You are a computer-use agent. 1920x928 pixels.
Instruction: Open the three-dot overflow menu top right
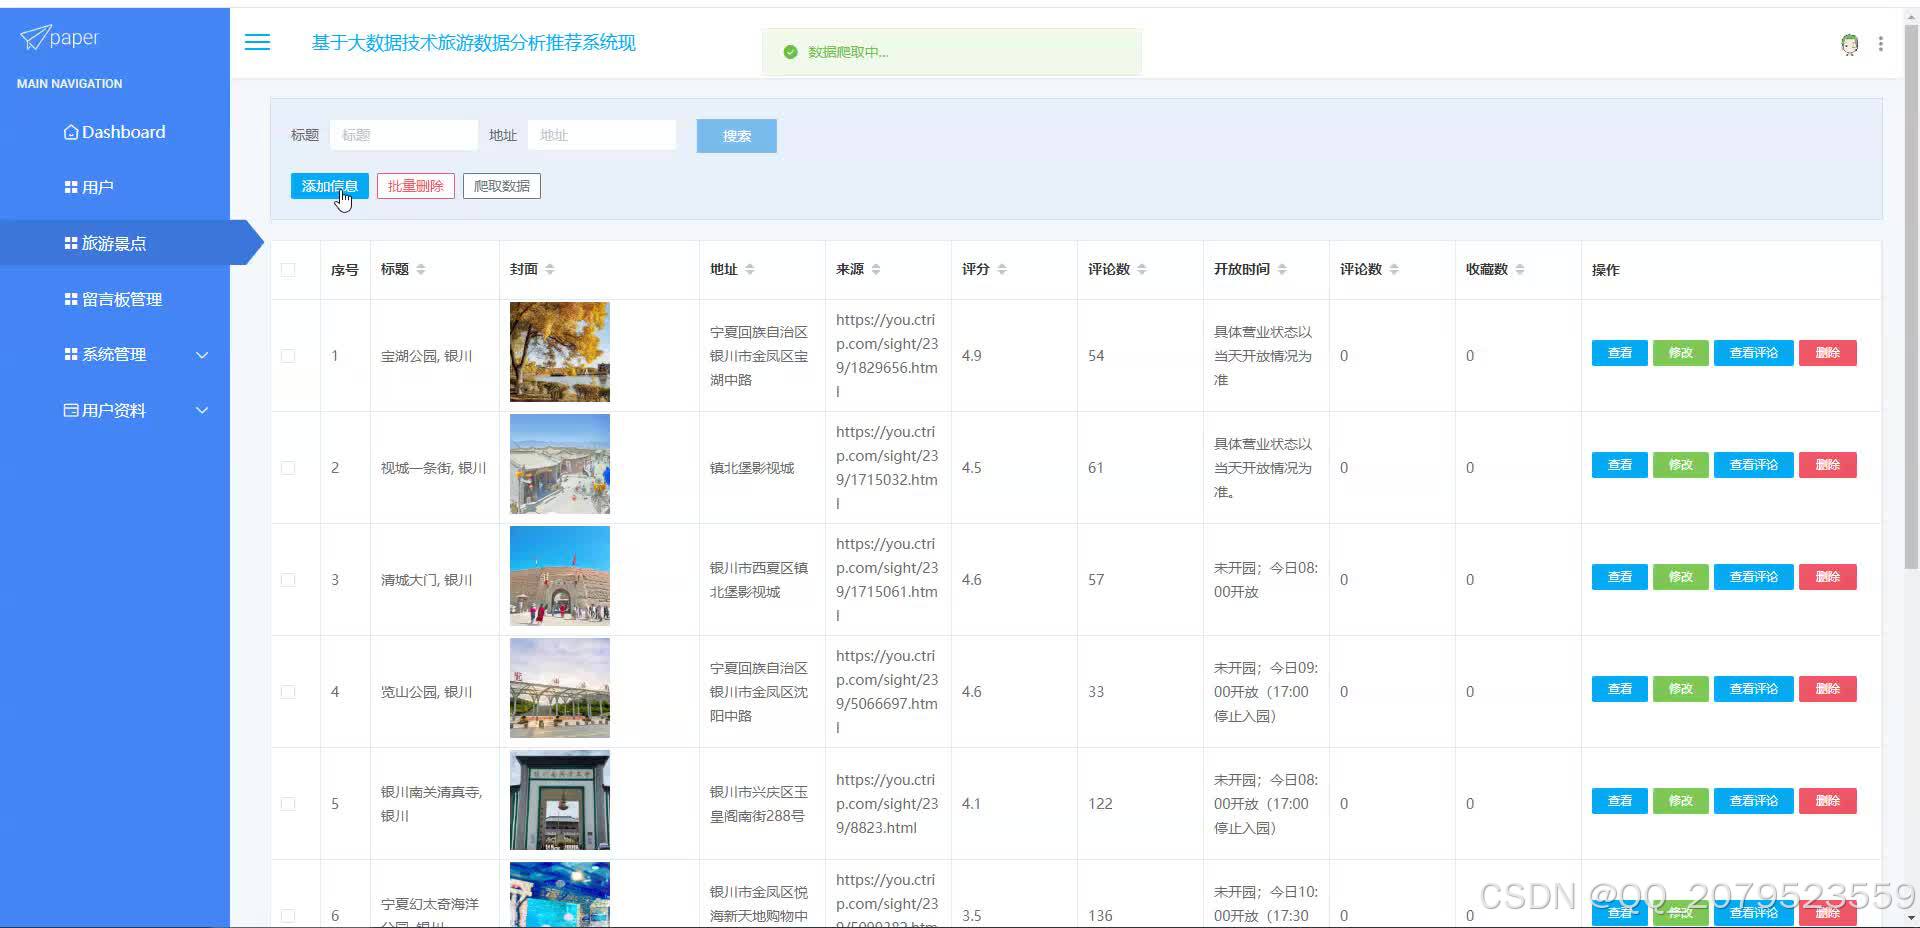(1881, 44)
